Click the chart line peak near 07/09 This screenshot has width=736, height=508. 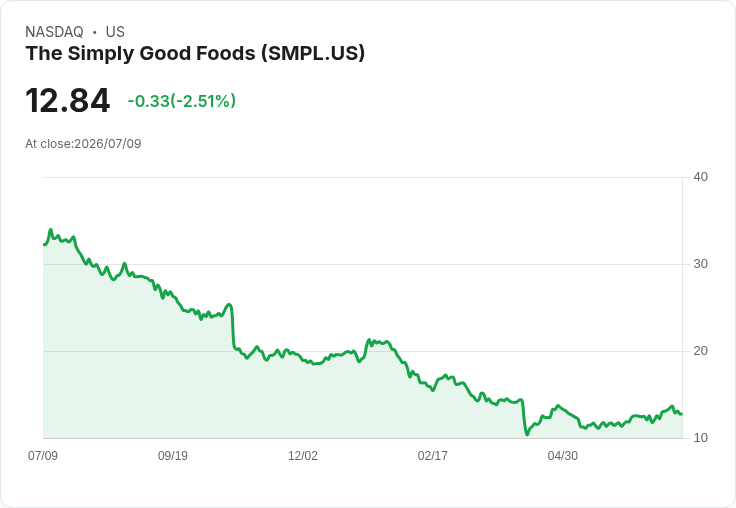pyautogui.click(x=51, y=230)
